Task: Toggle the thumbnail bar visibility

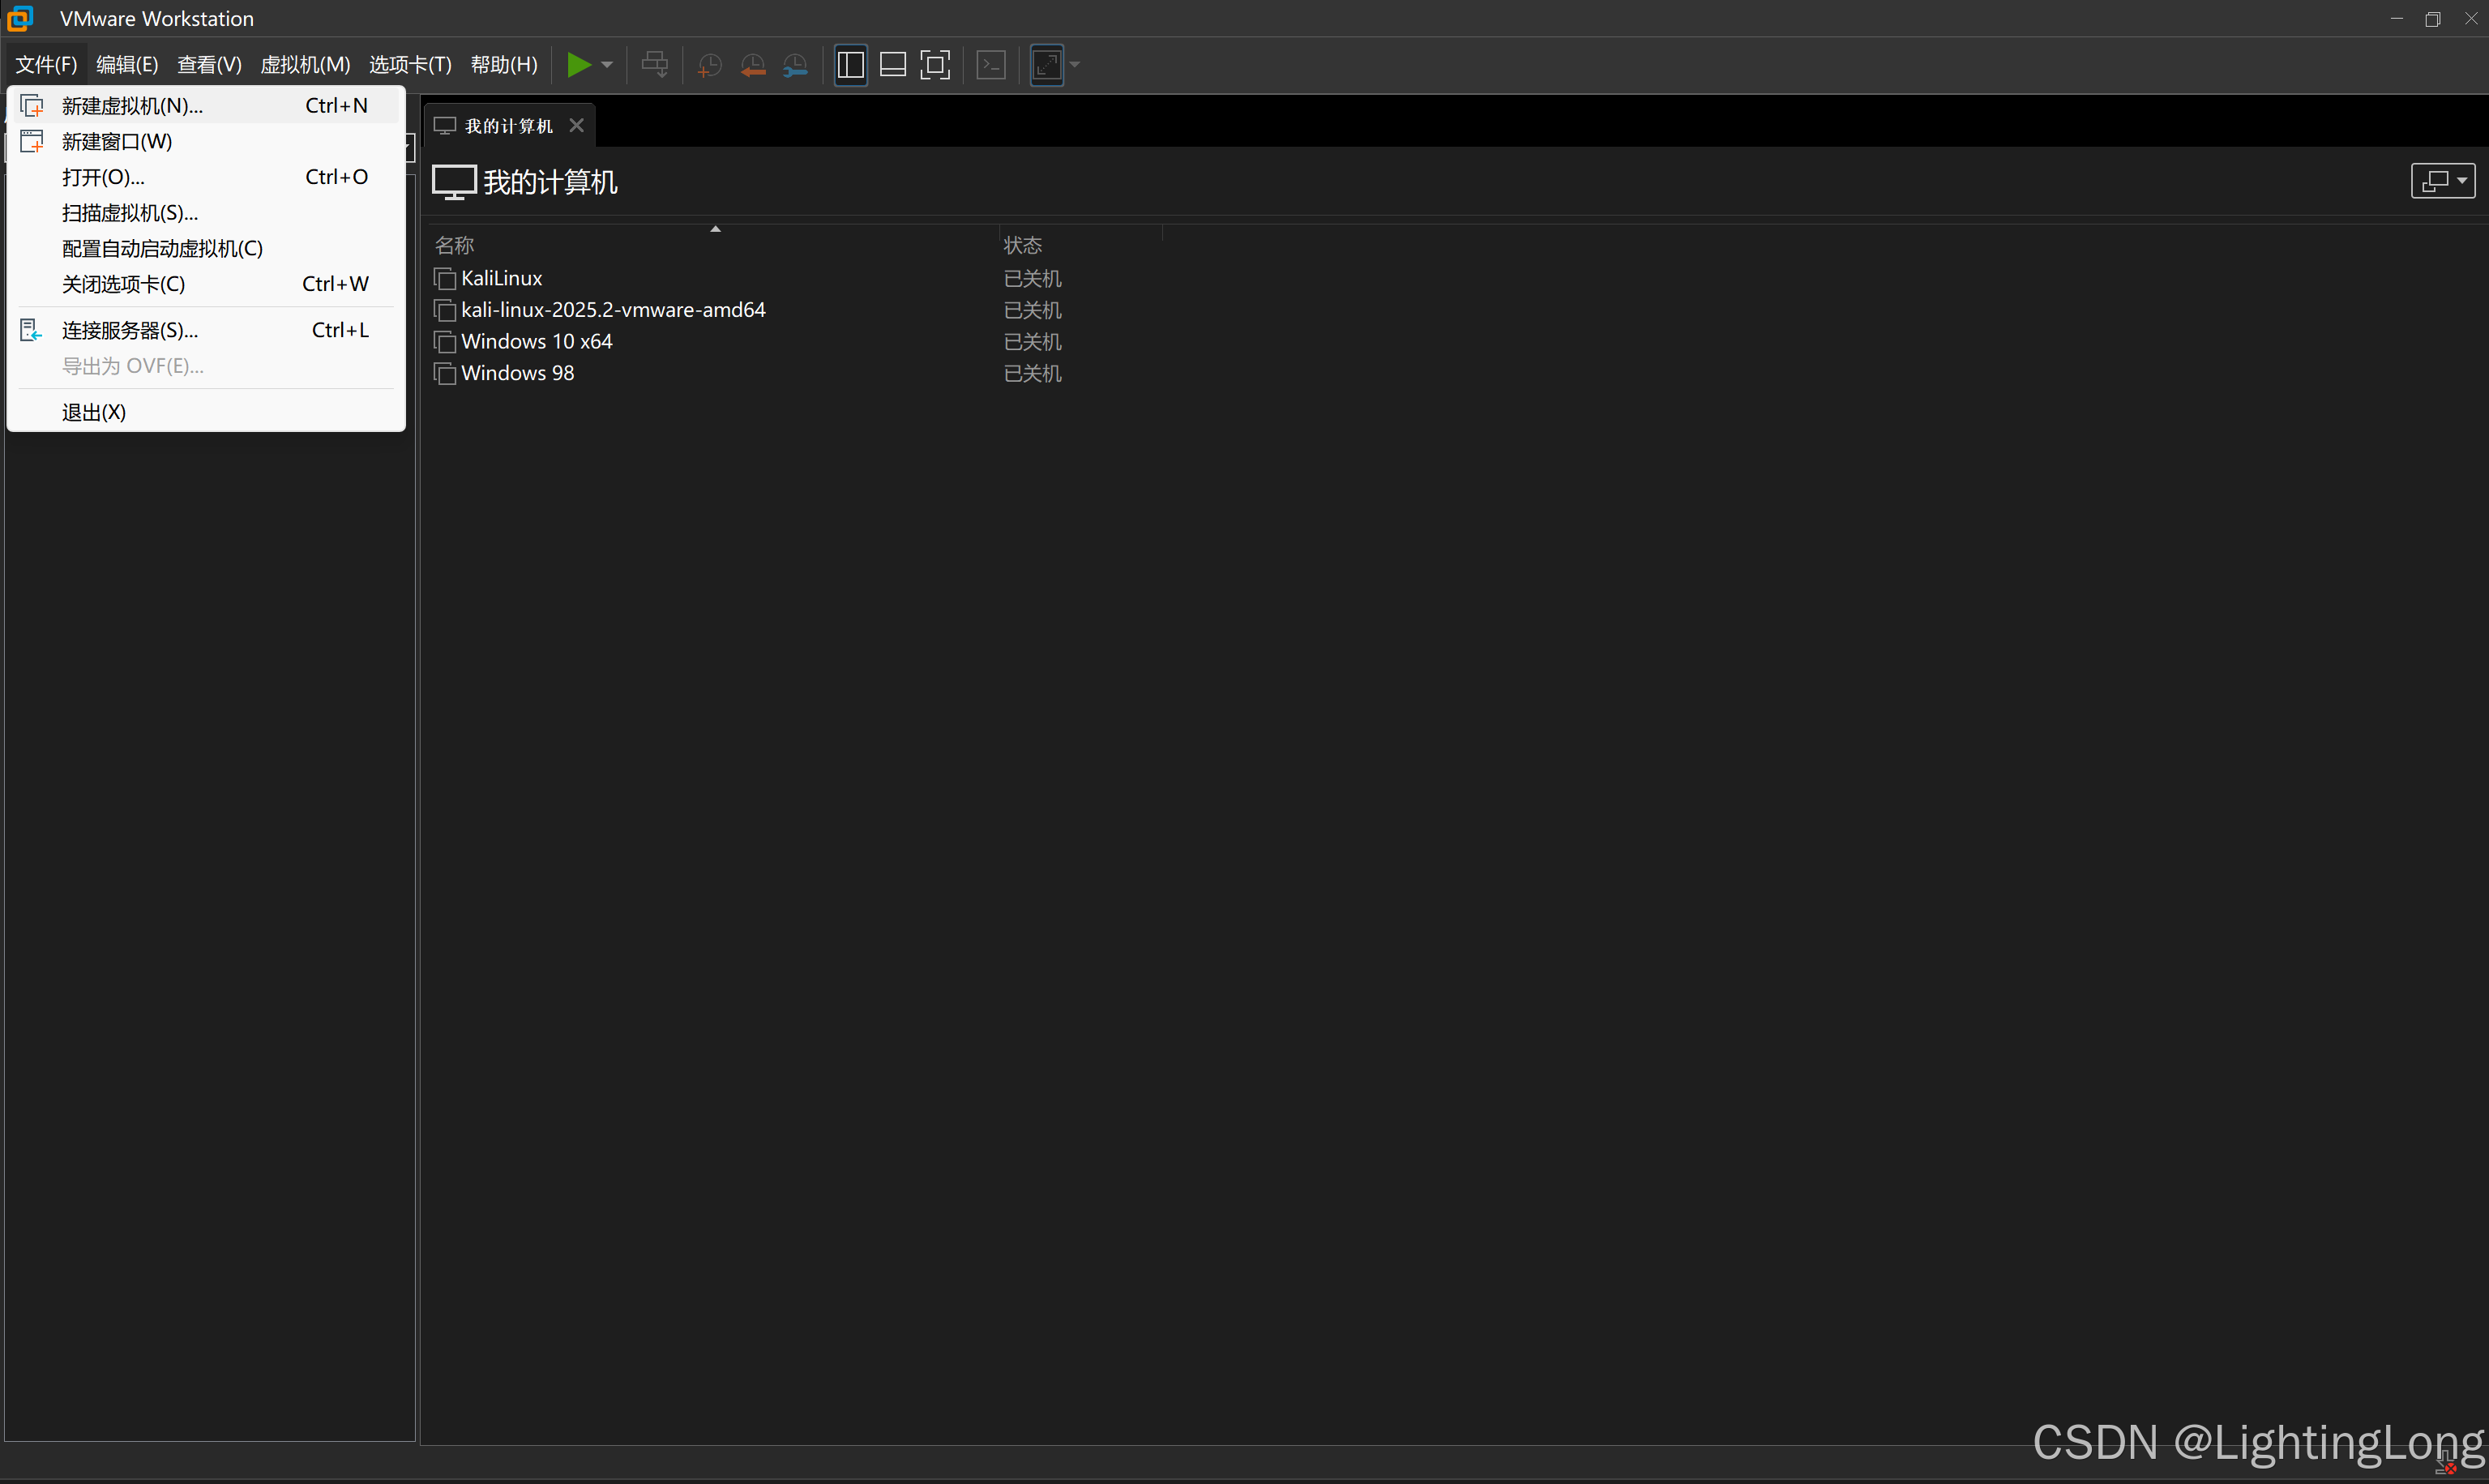Action: pos(893,64)
